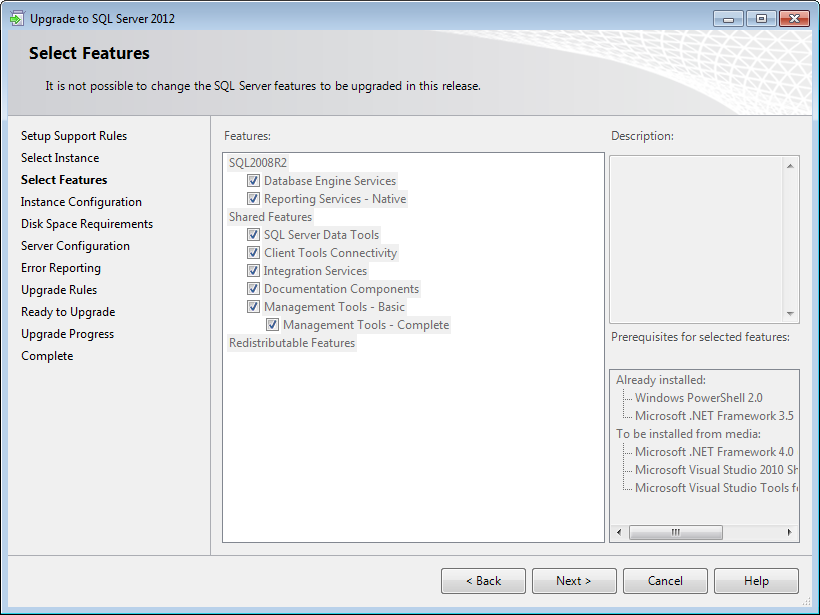Viewport: 820px width, 615px height.
Task: Close the Upgrade to SQL Server 2012 window
Action: (794, 19)
